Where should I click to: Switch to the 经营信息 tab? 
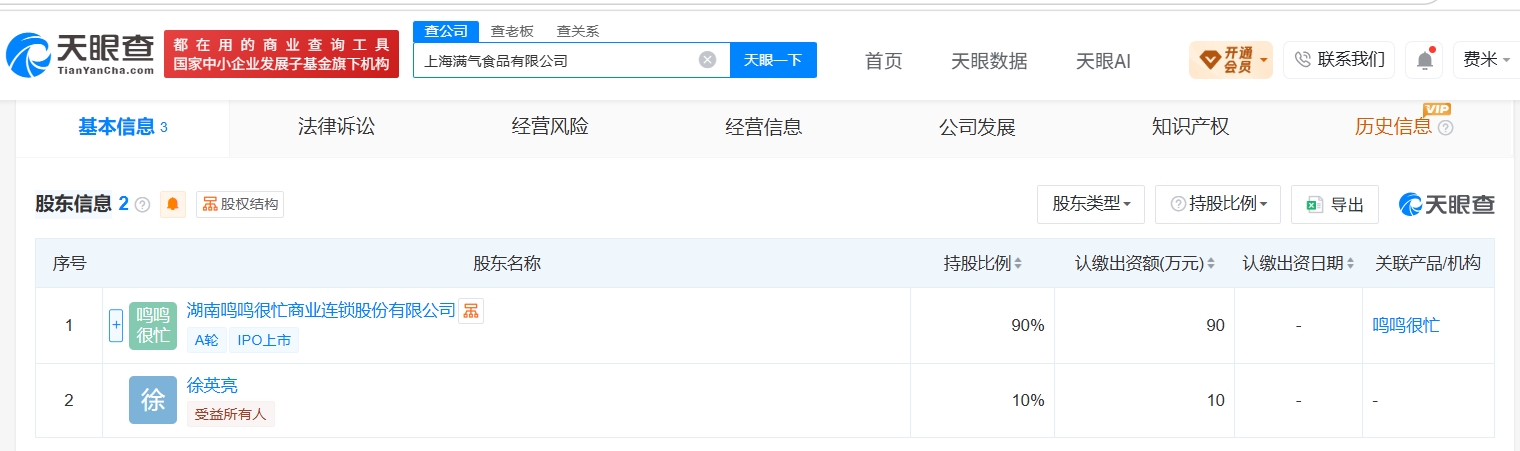(x=763, y=127)
